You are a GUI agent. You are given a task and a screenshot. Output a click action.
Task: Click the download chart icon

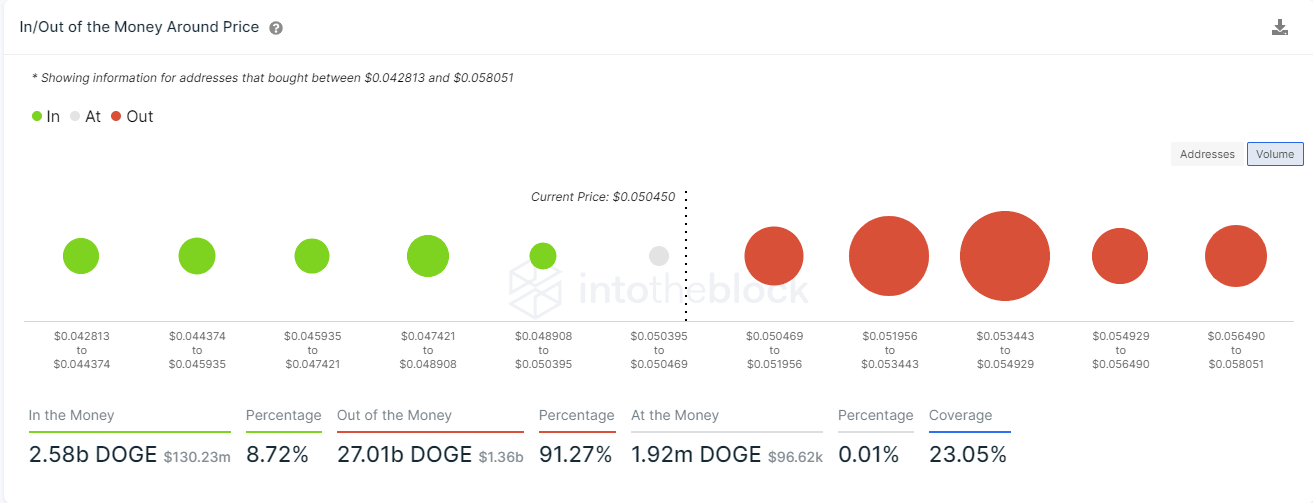tap(1279, 28)
